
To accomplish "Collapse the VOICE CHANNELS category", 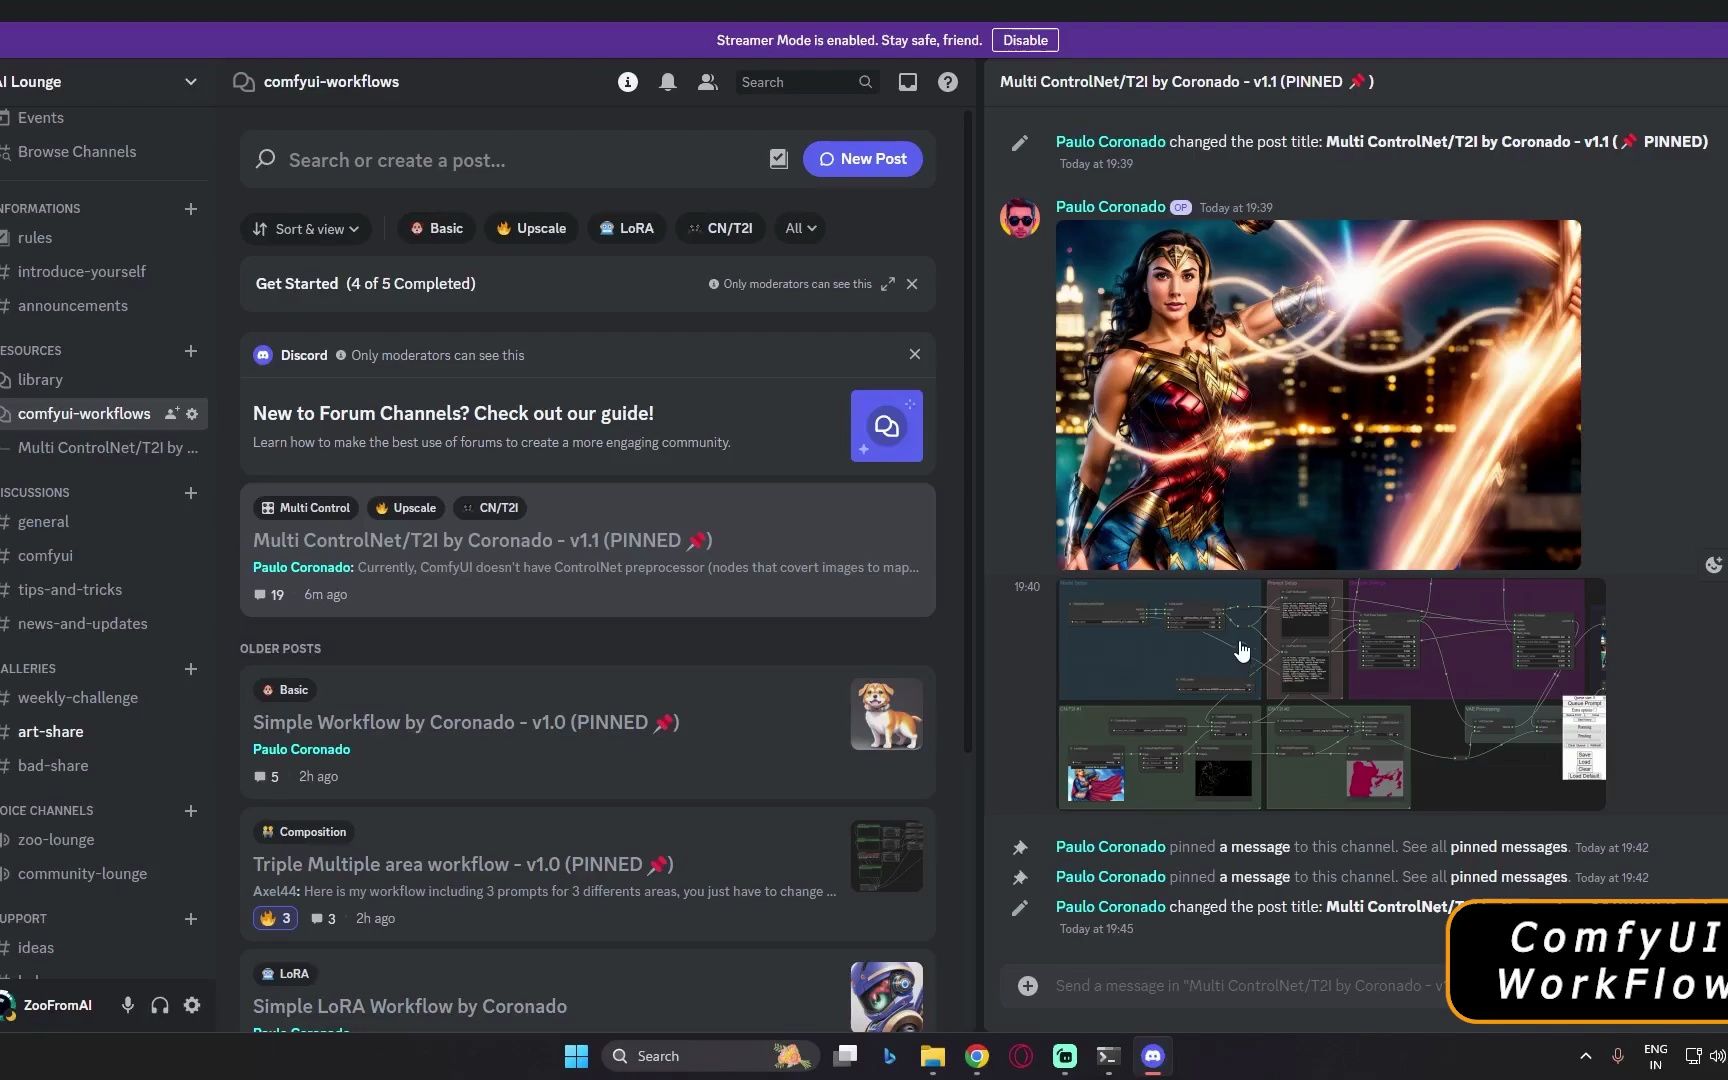I will [47, 811].
